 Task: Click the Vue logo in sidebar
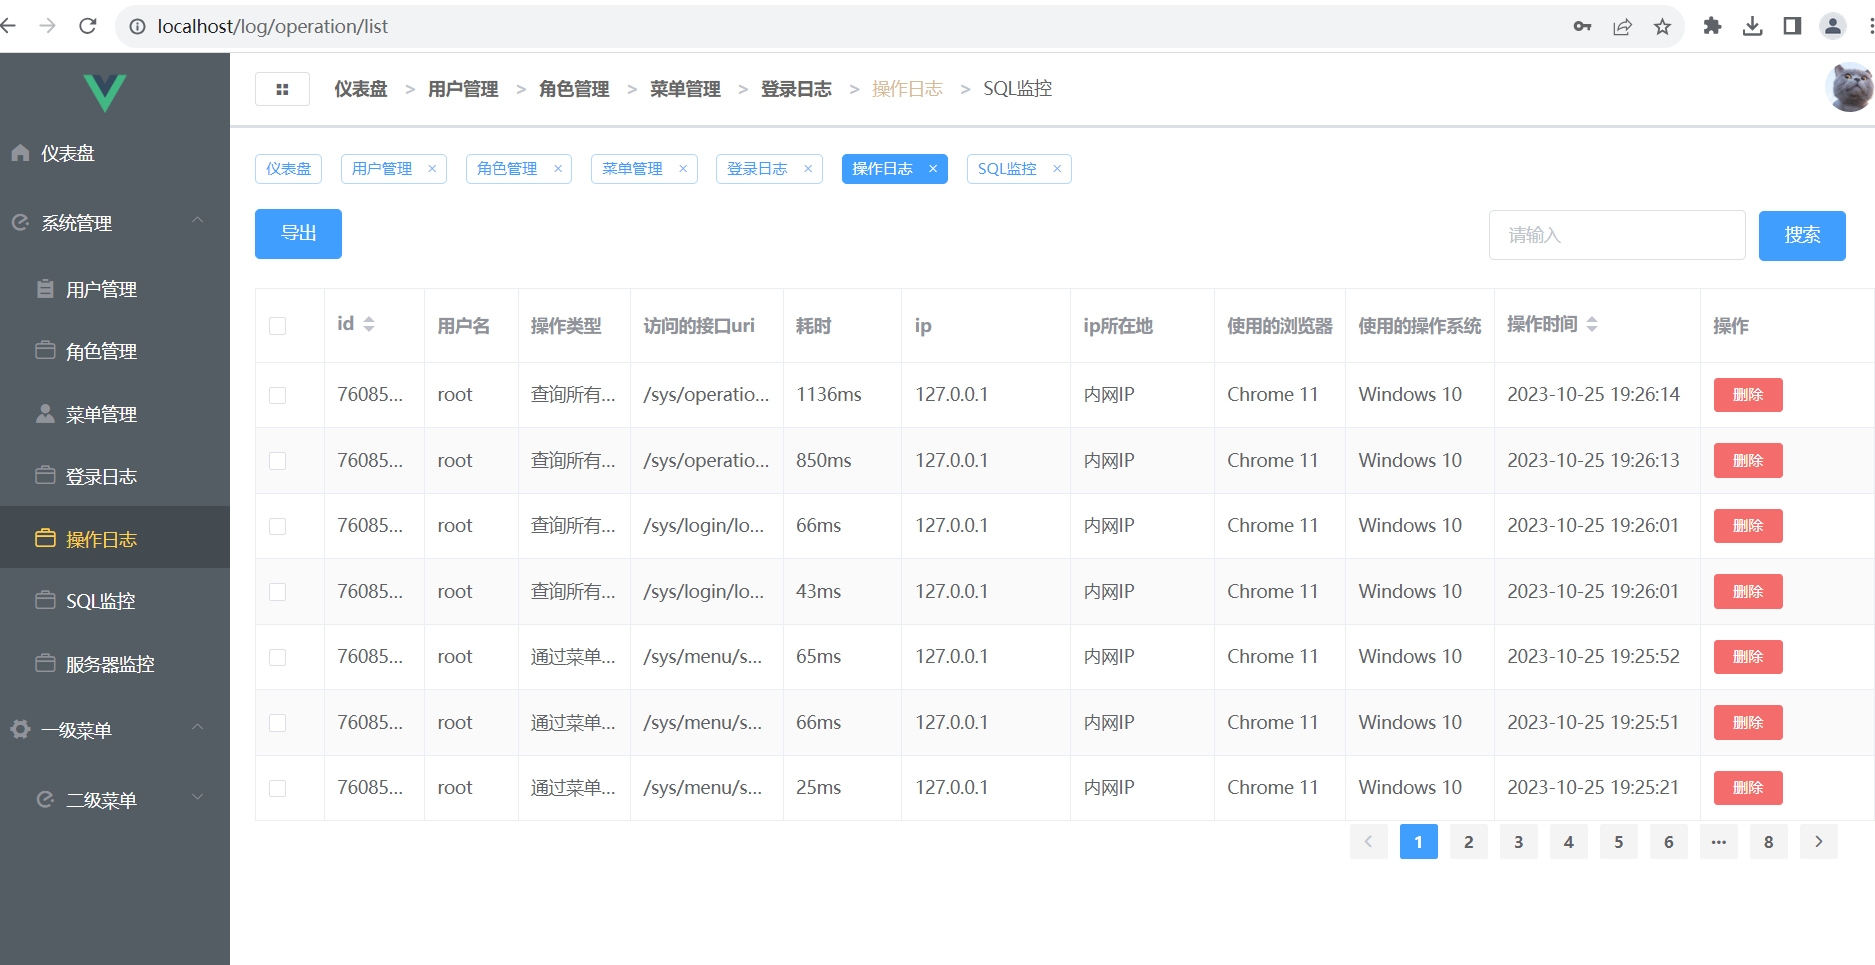coord(105,93)
